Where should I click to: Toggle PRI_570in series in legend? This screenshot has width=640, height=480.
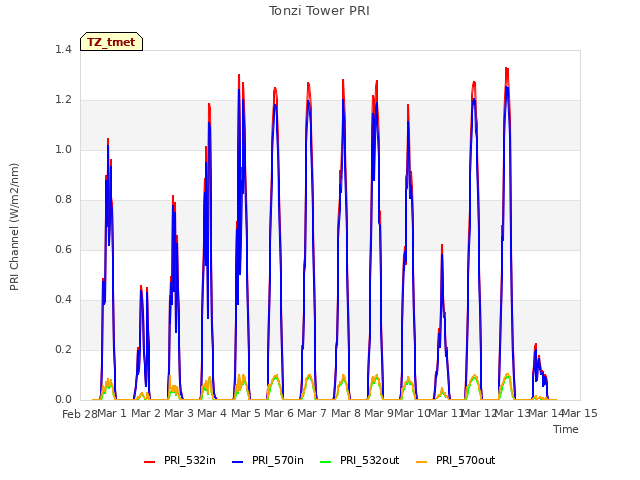click(268, 460)
